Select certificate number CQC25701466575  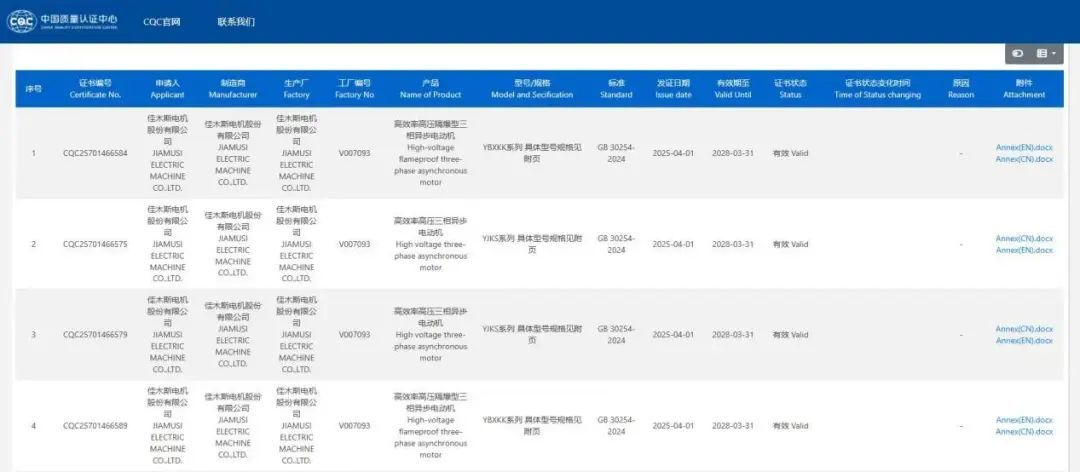coord(95,244)
